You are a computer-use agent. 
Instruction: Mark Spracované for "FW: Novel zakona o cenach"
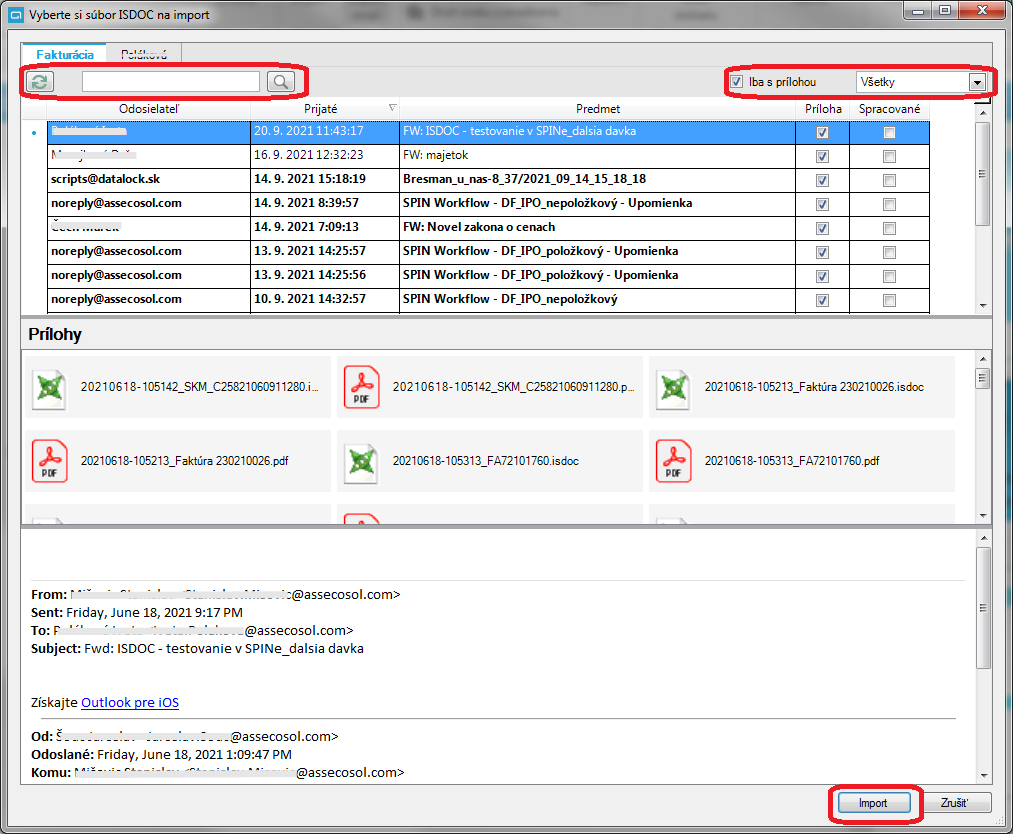pos(890,228)
